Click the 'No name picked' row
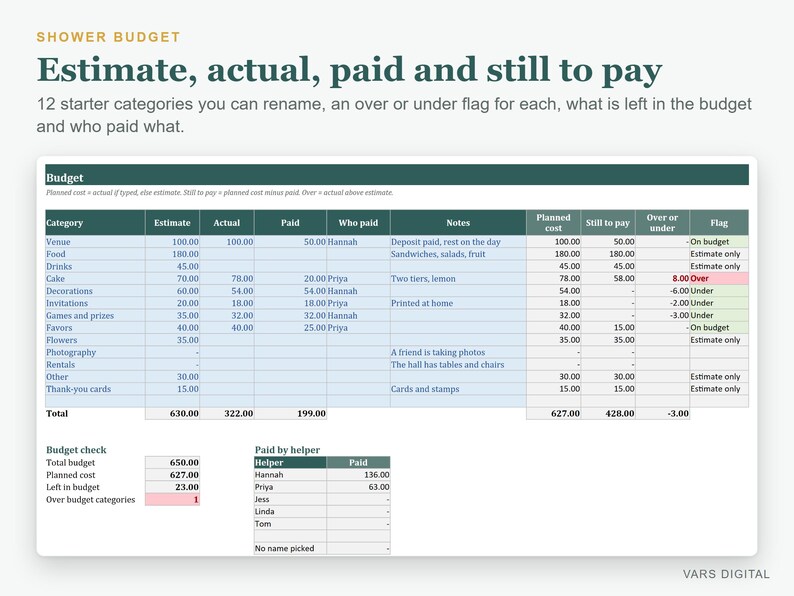The height and width of the screenshot is (596, 794). click(322, 548)
